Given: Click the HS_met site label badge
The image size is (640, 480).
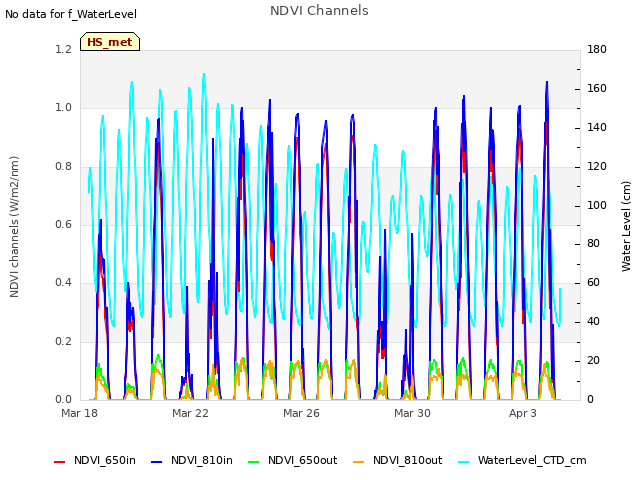Looking at the screenshot, I should pyautogui.click(x=110, y=42).
